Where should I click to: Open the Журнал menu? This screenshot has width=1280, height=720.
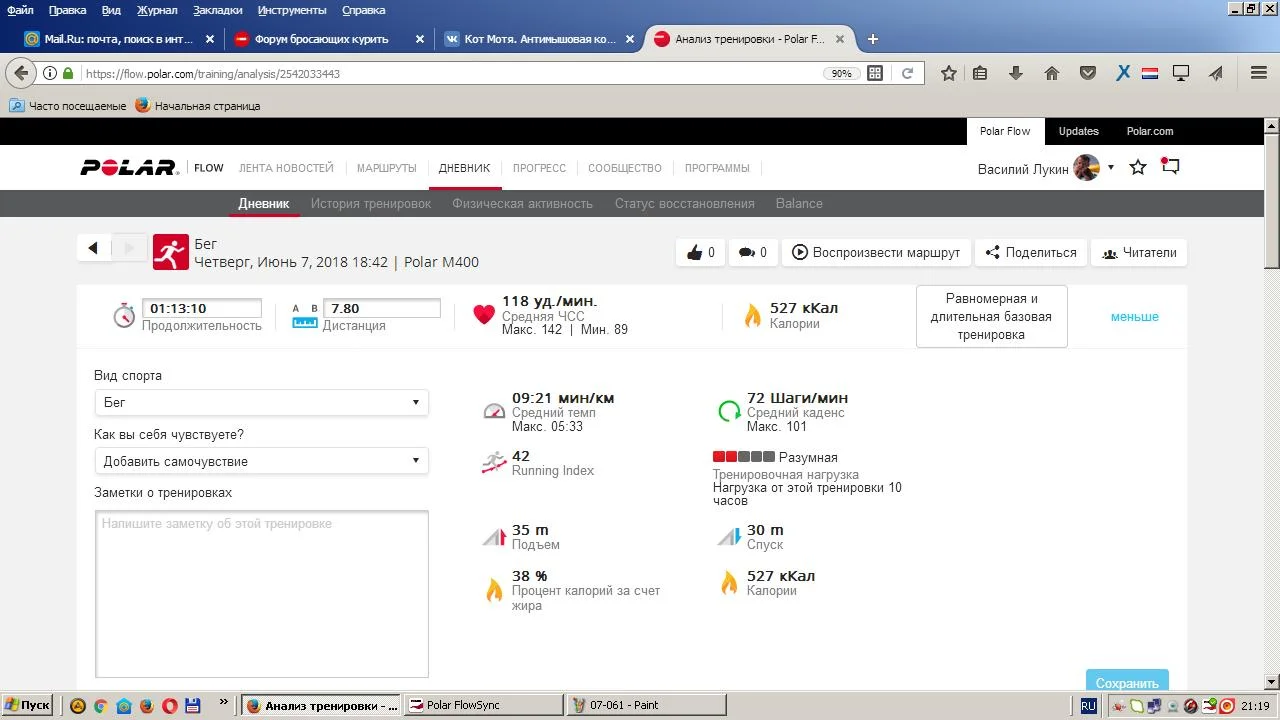click(157, 10)
